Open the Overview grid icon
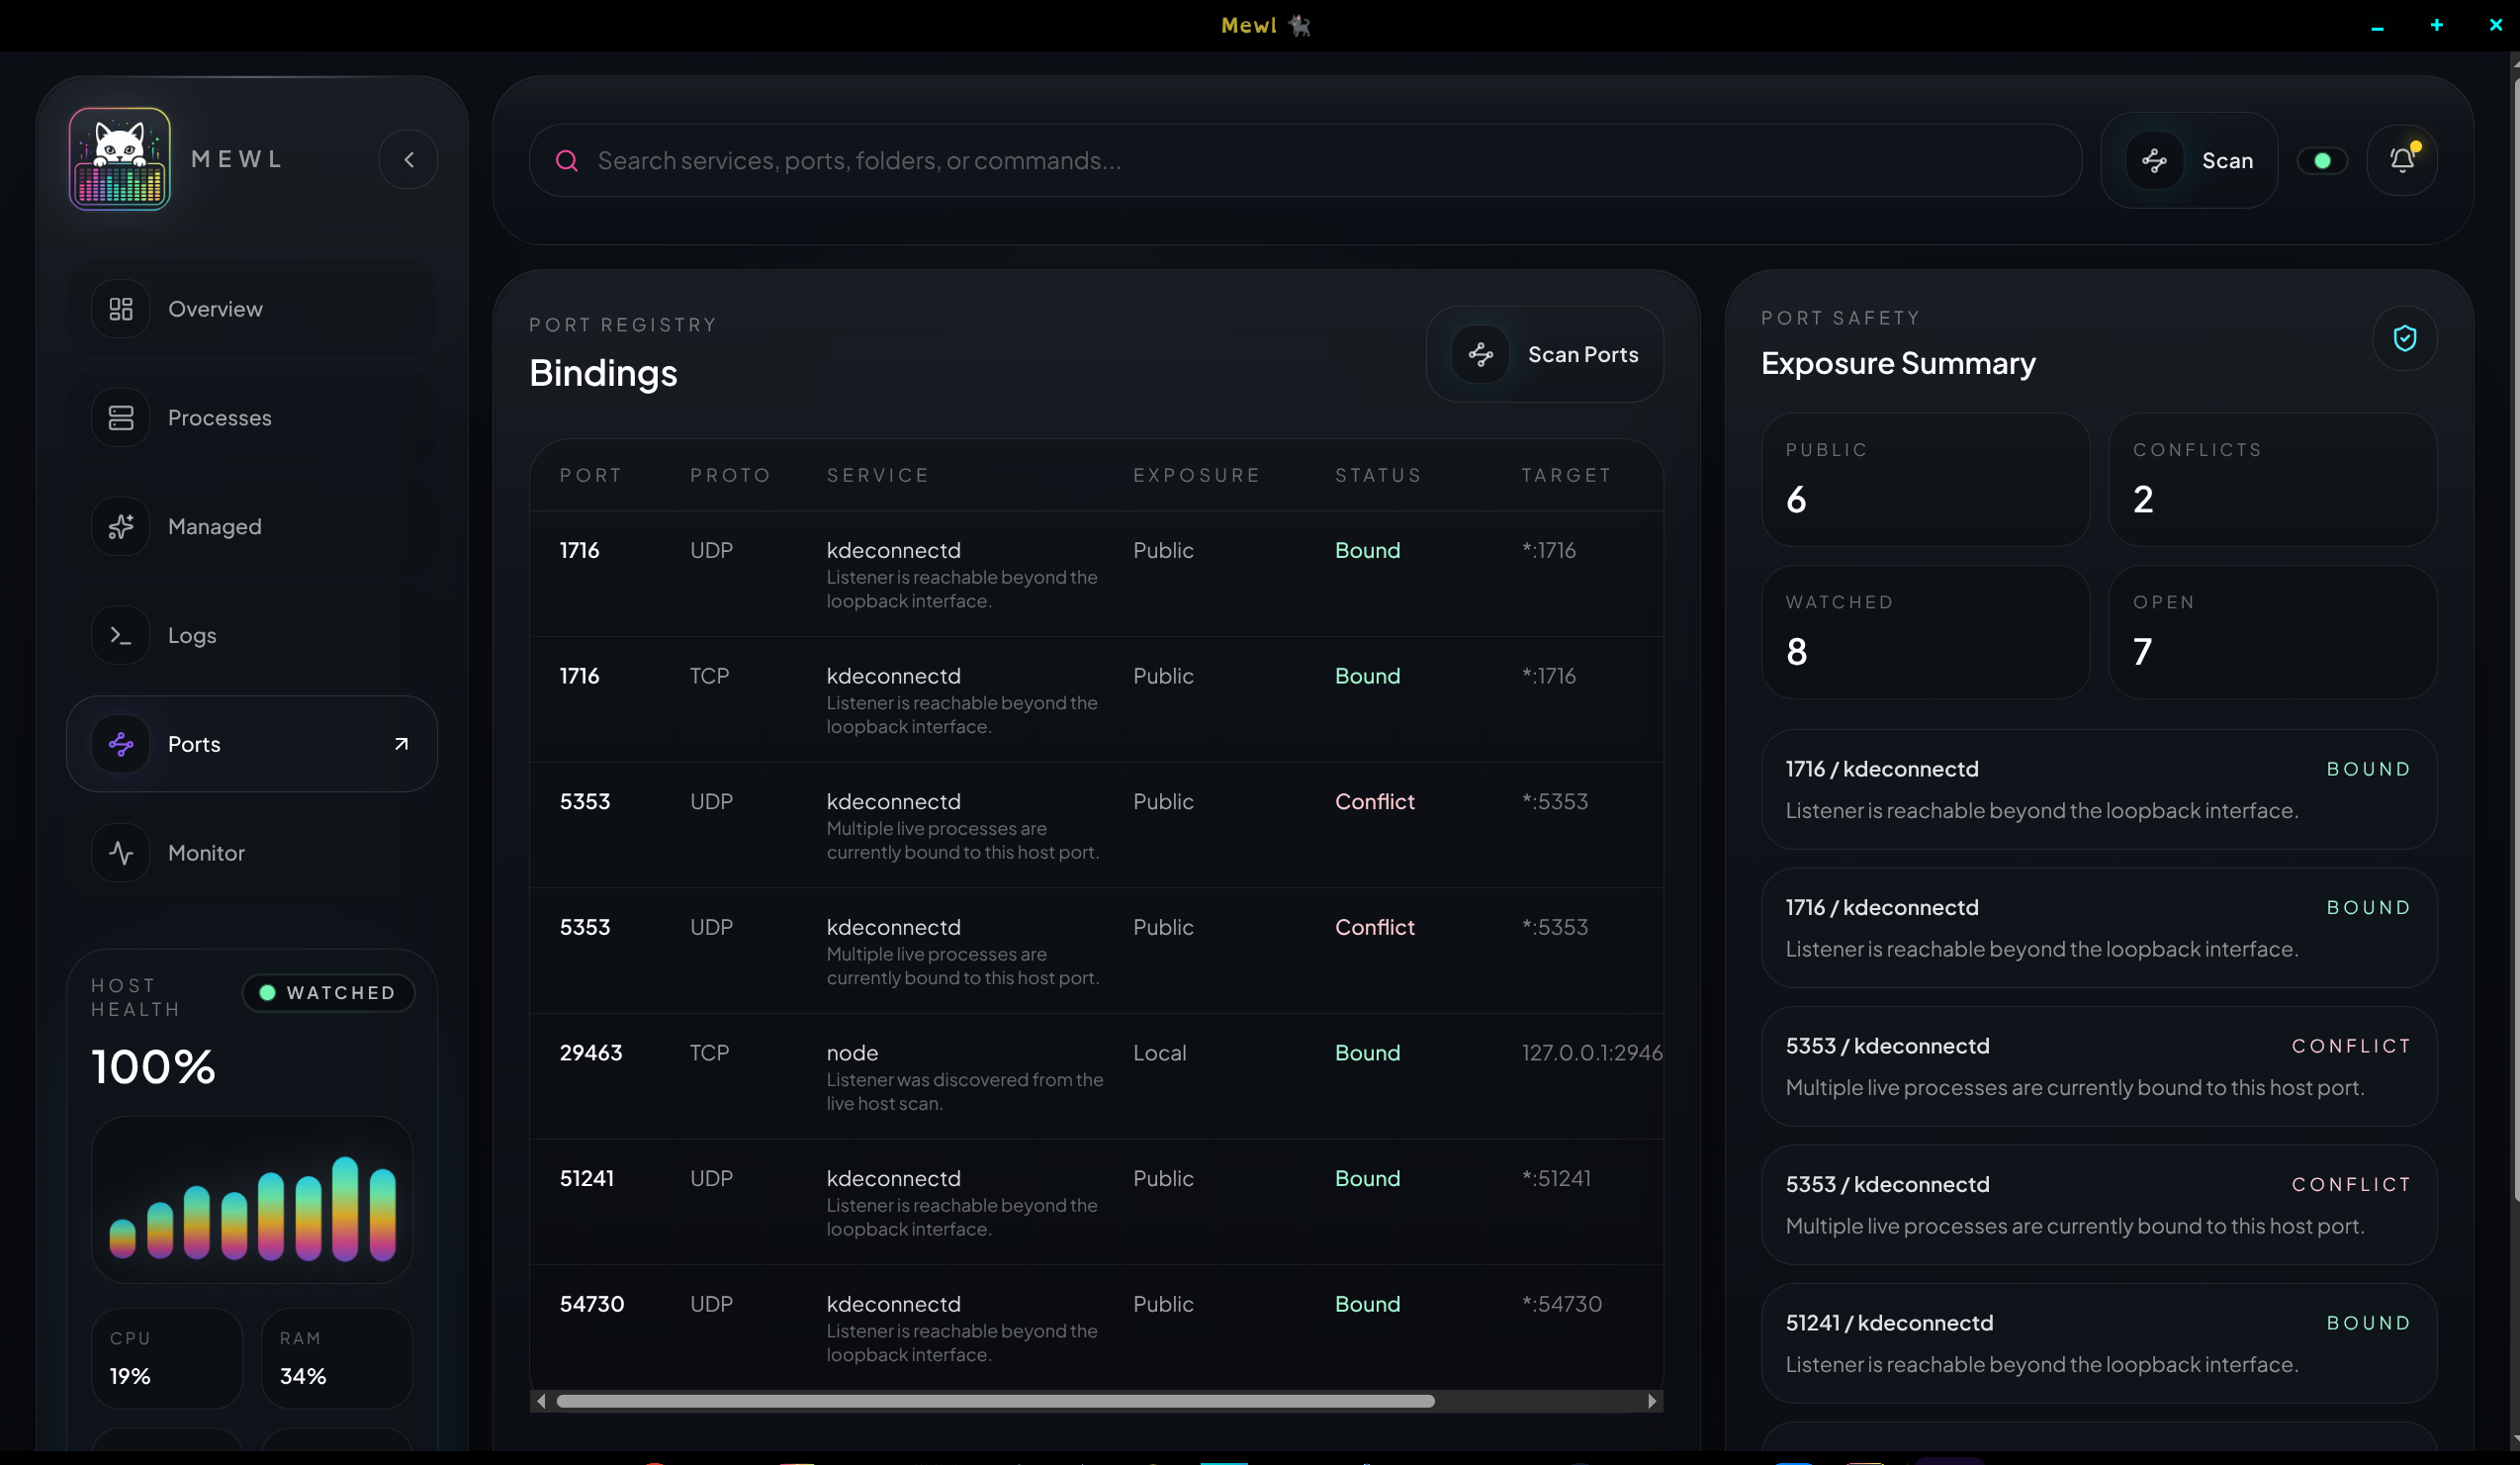The width and height of the screenshot is (2520, 1465). click(x=121, y=309)
